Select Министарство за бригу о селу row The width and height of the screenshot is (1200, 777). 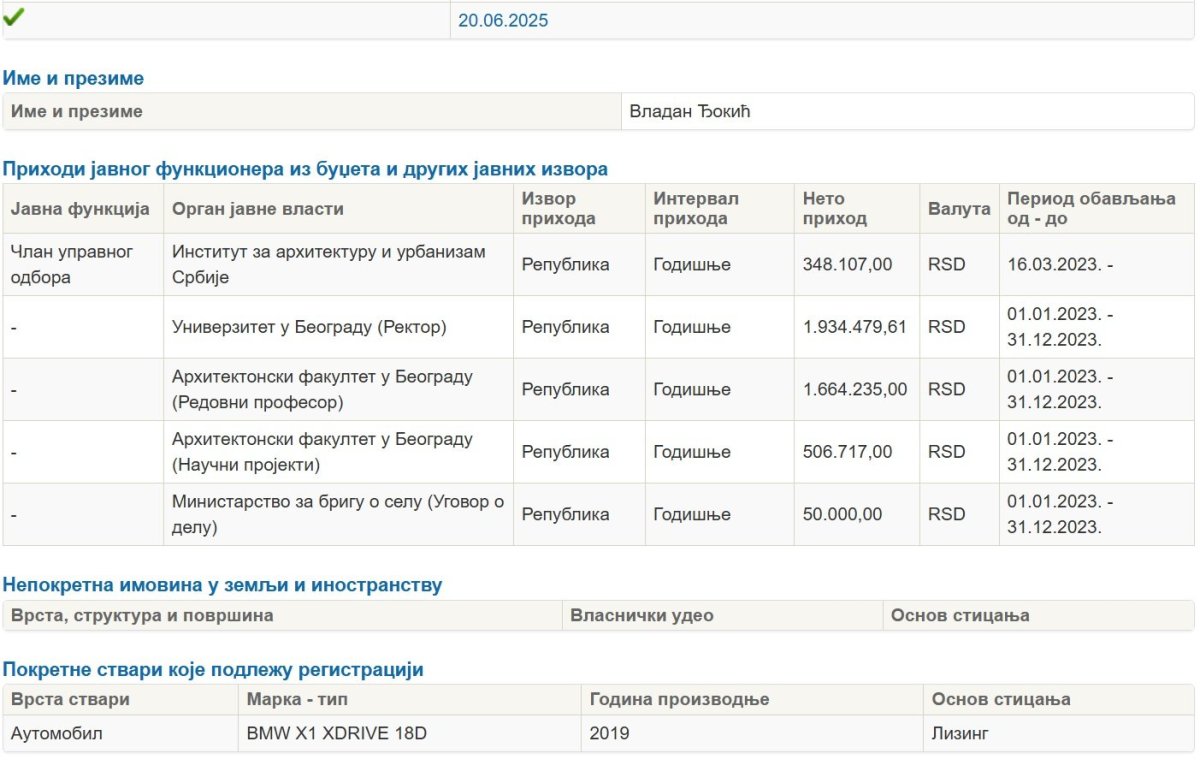click(337, 514)
